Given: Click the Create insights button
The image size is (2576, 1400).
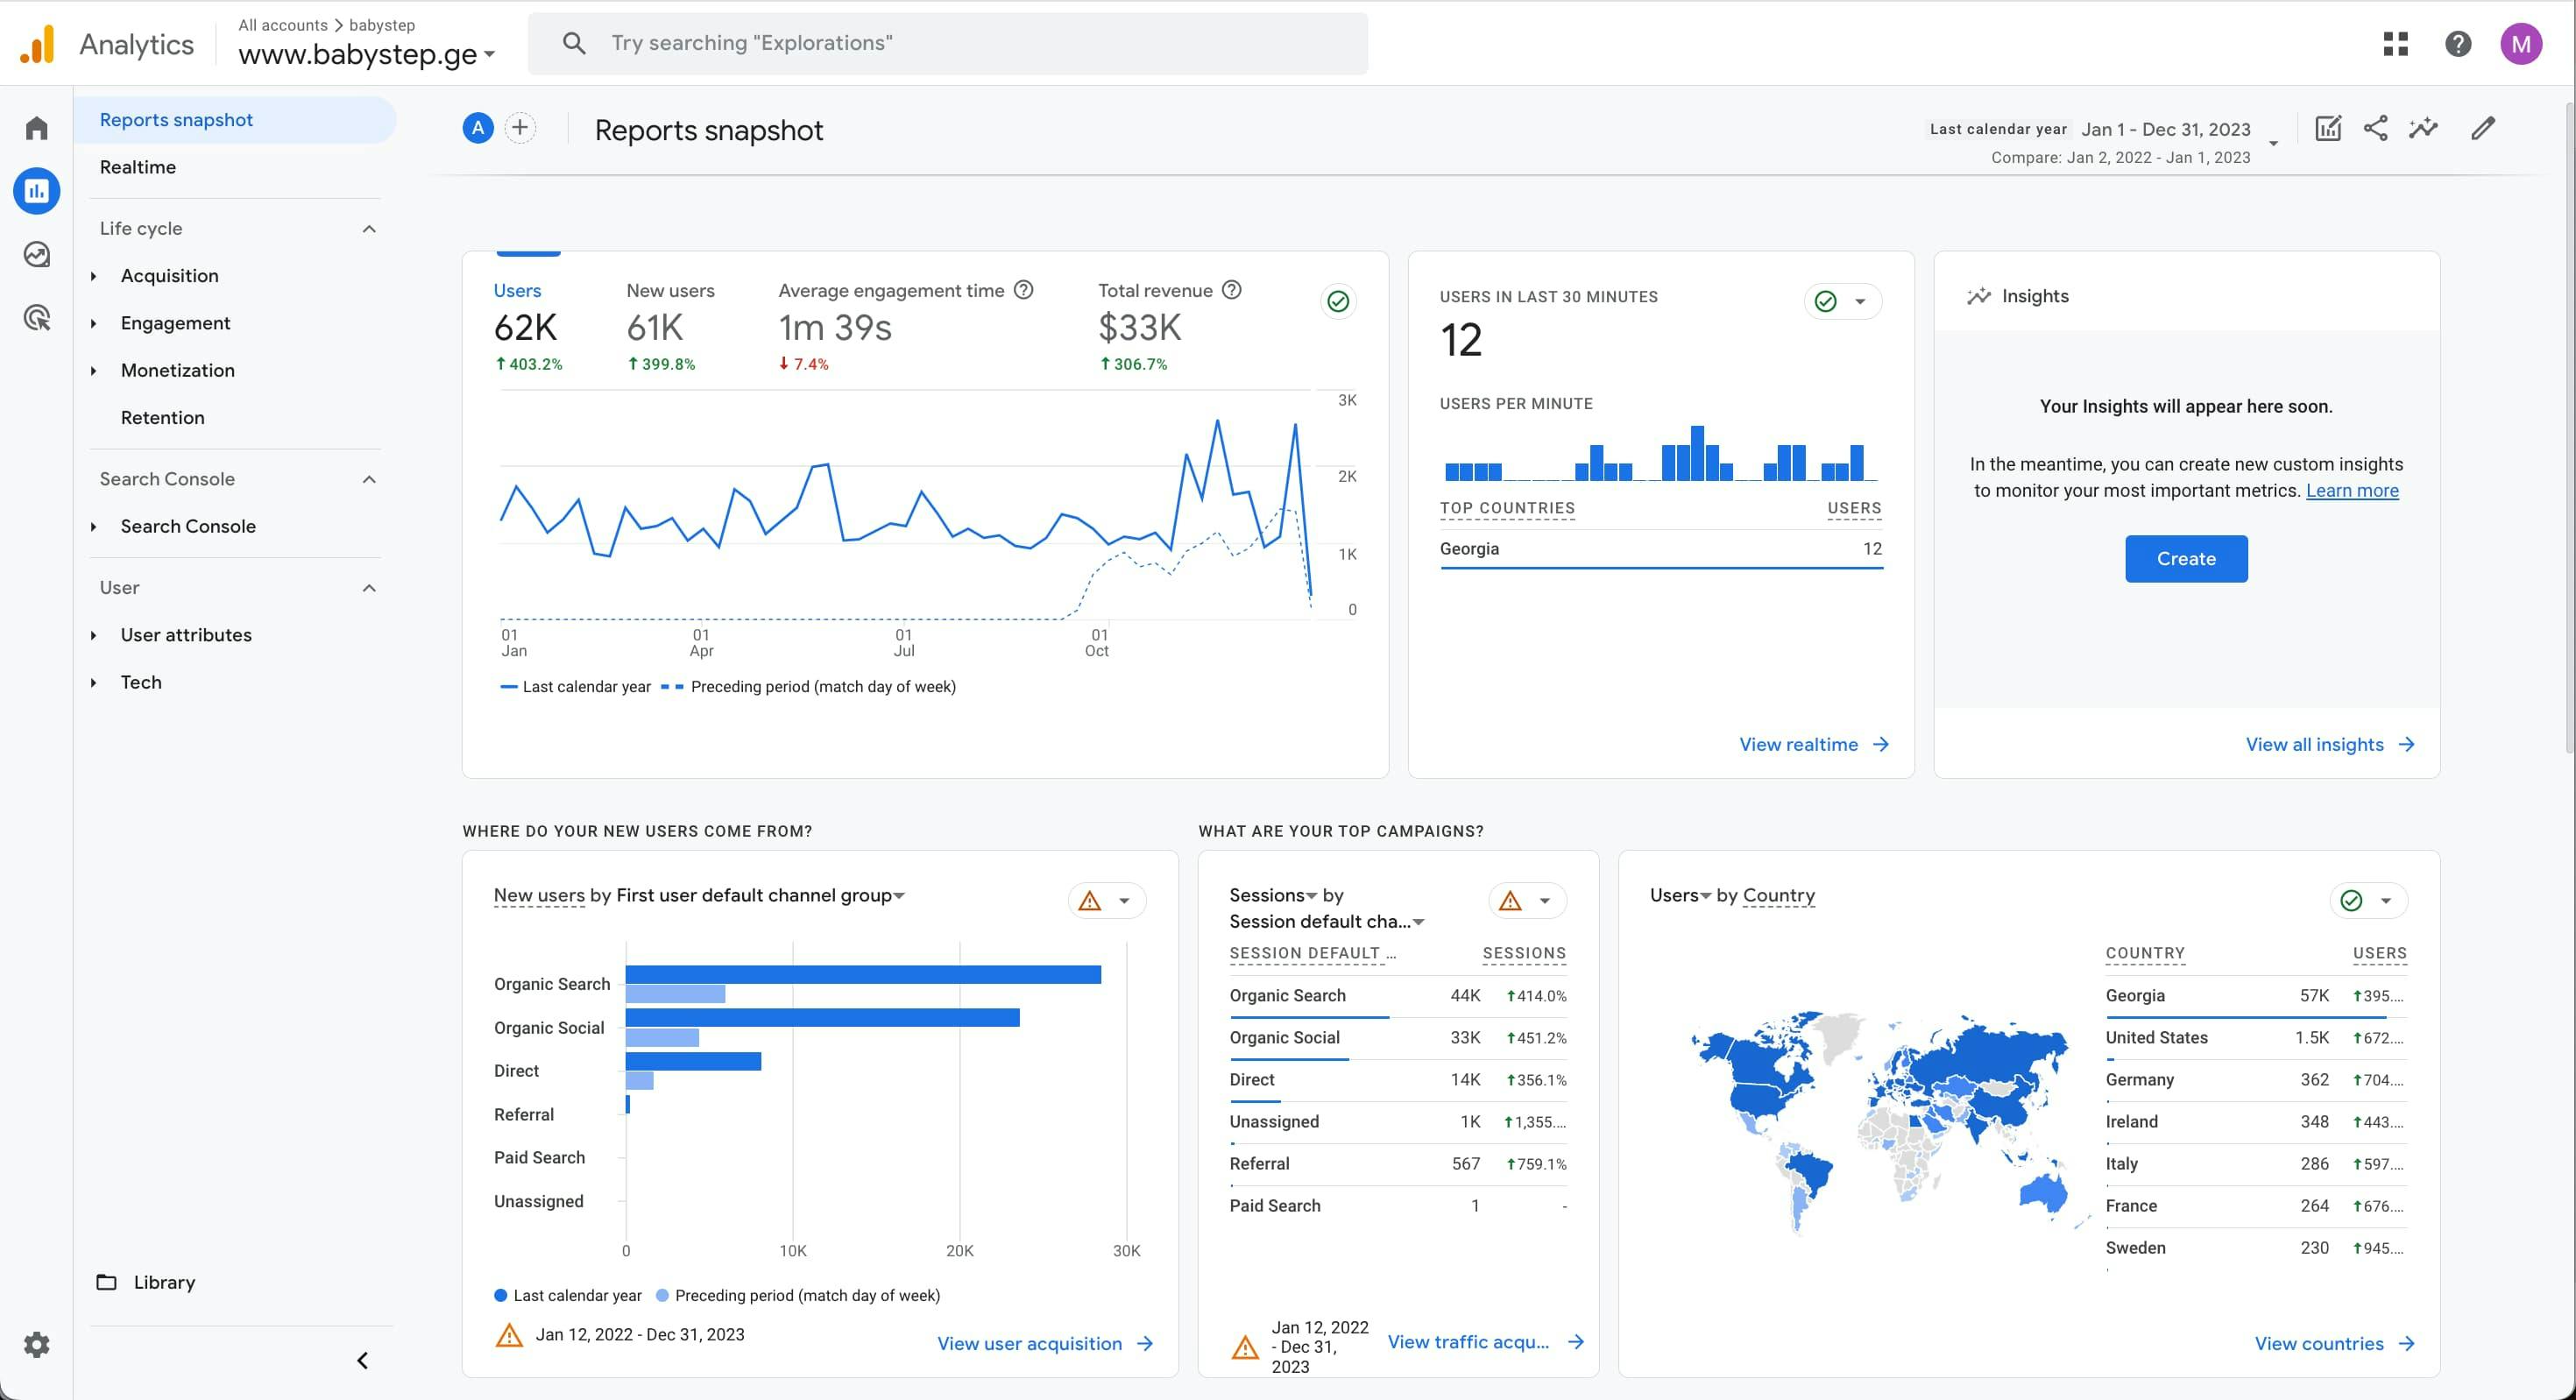Looking at the screenshot, I should (2185, 559).
